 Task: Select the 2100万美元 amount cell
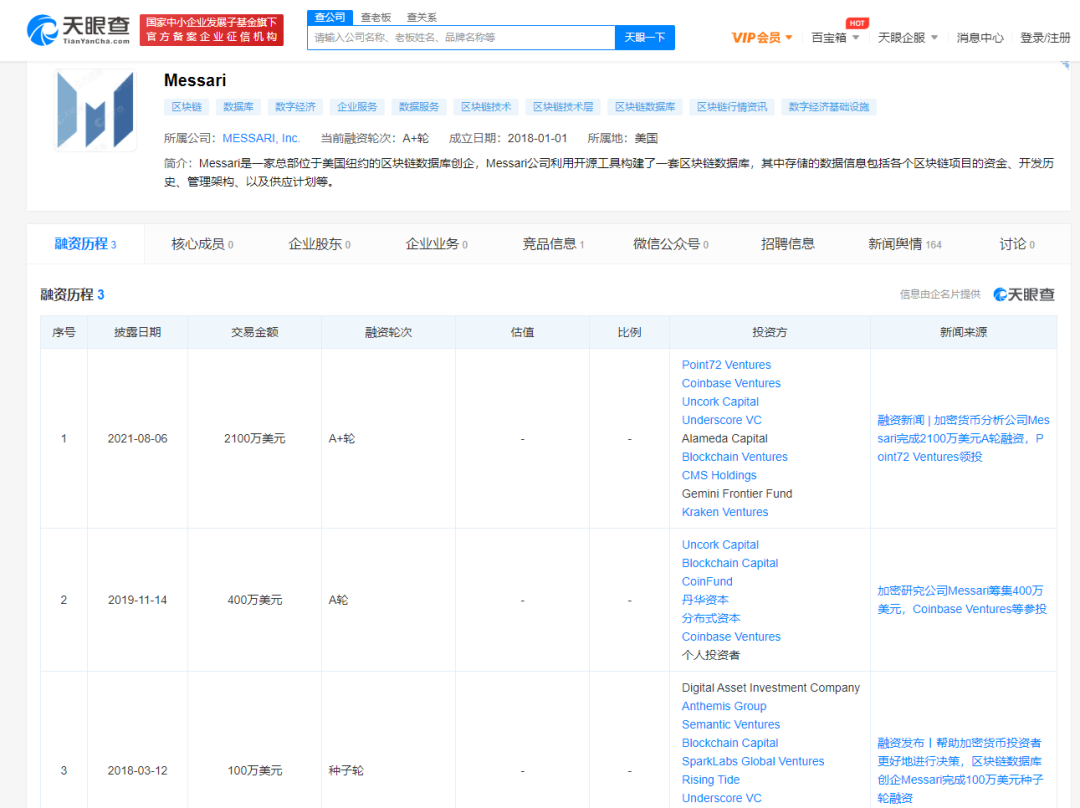click(254, 439)
